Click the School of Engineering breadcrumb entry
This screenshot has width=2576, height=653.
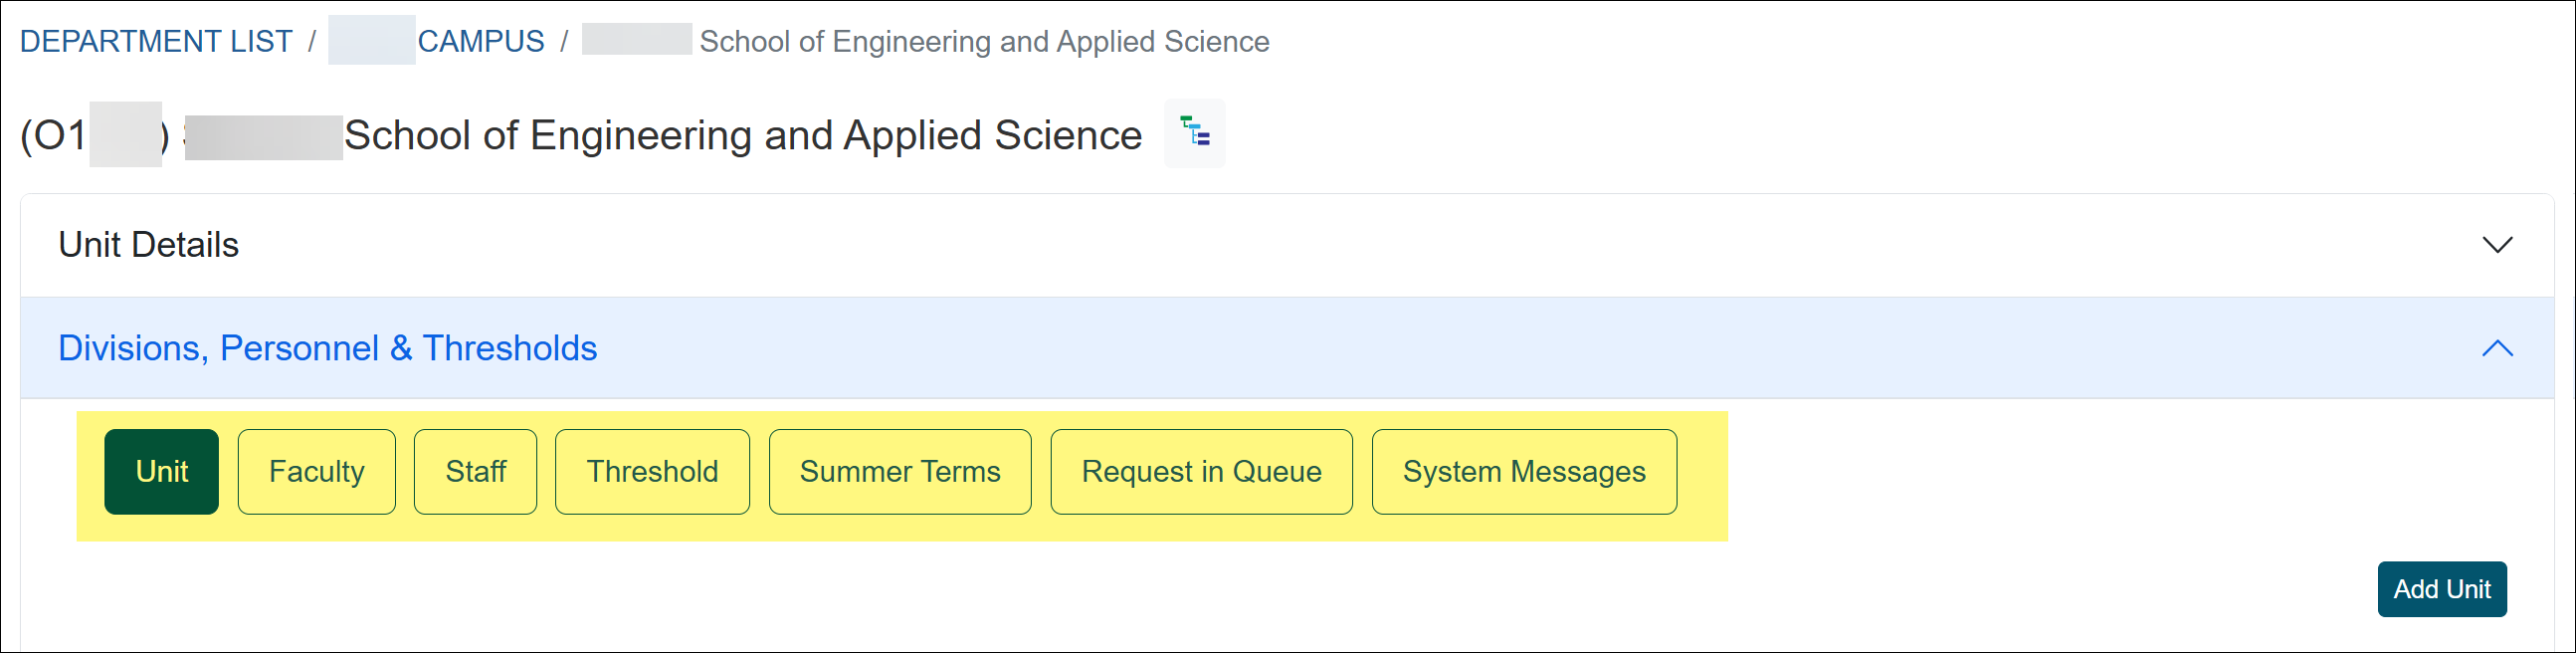click(x=983, y=41)
